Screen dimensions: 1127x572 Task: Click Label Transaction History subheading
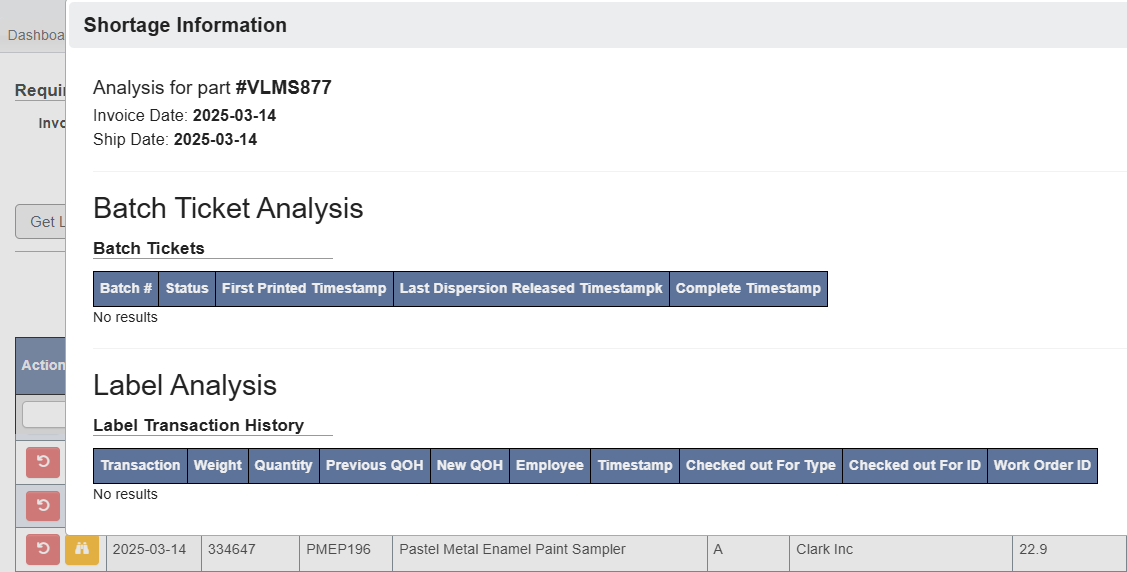coord(198,425)
